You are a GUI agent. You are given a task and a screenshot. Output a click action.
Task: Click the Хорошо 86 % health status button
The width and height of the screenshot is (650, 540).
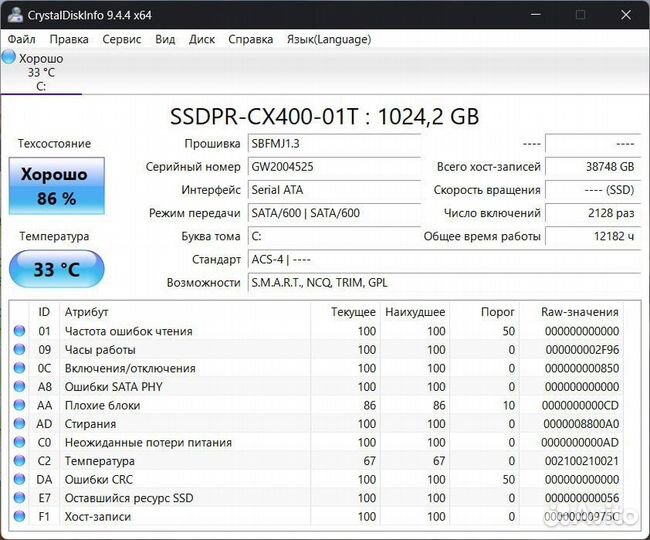[57, 186]
